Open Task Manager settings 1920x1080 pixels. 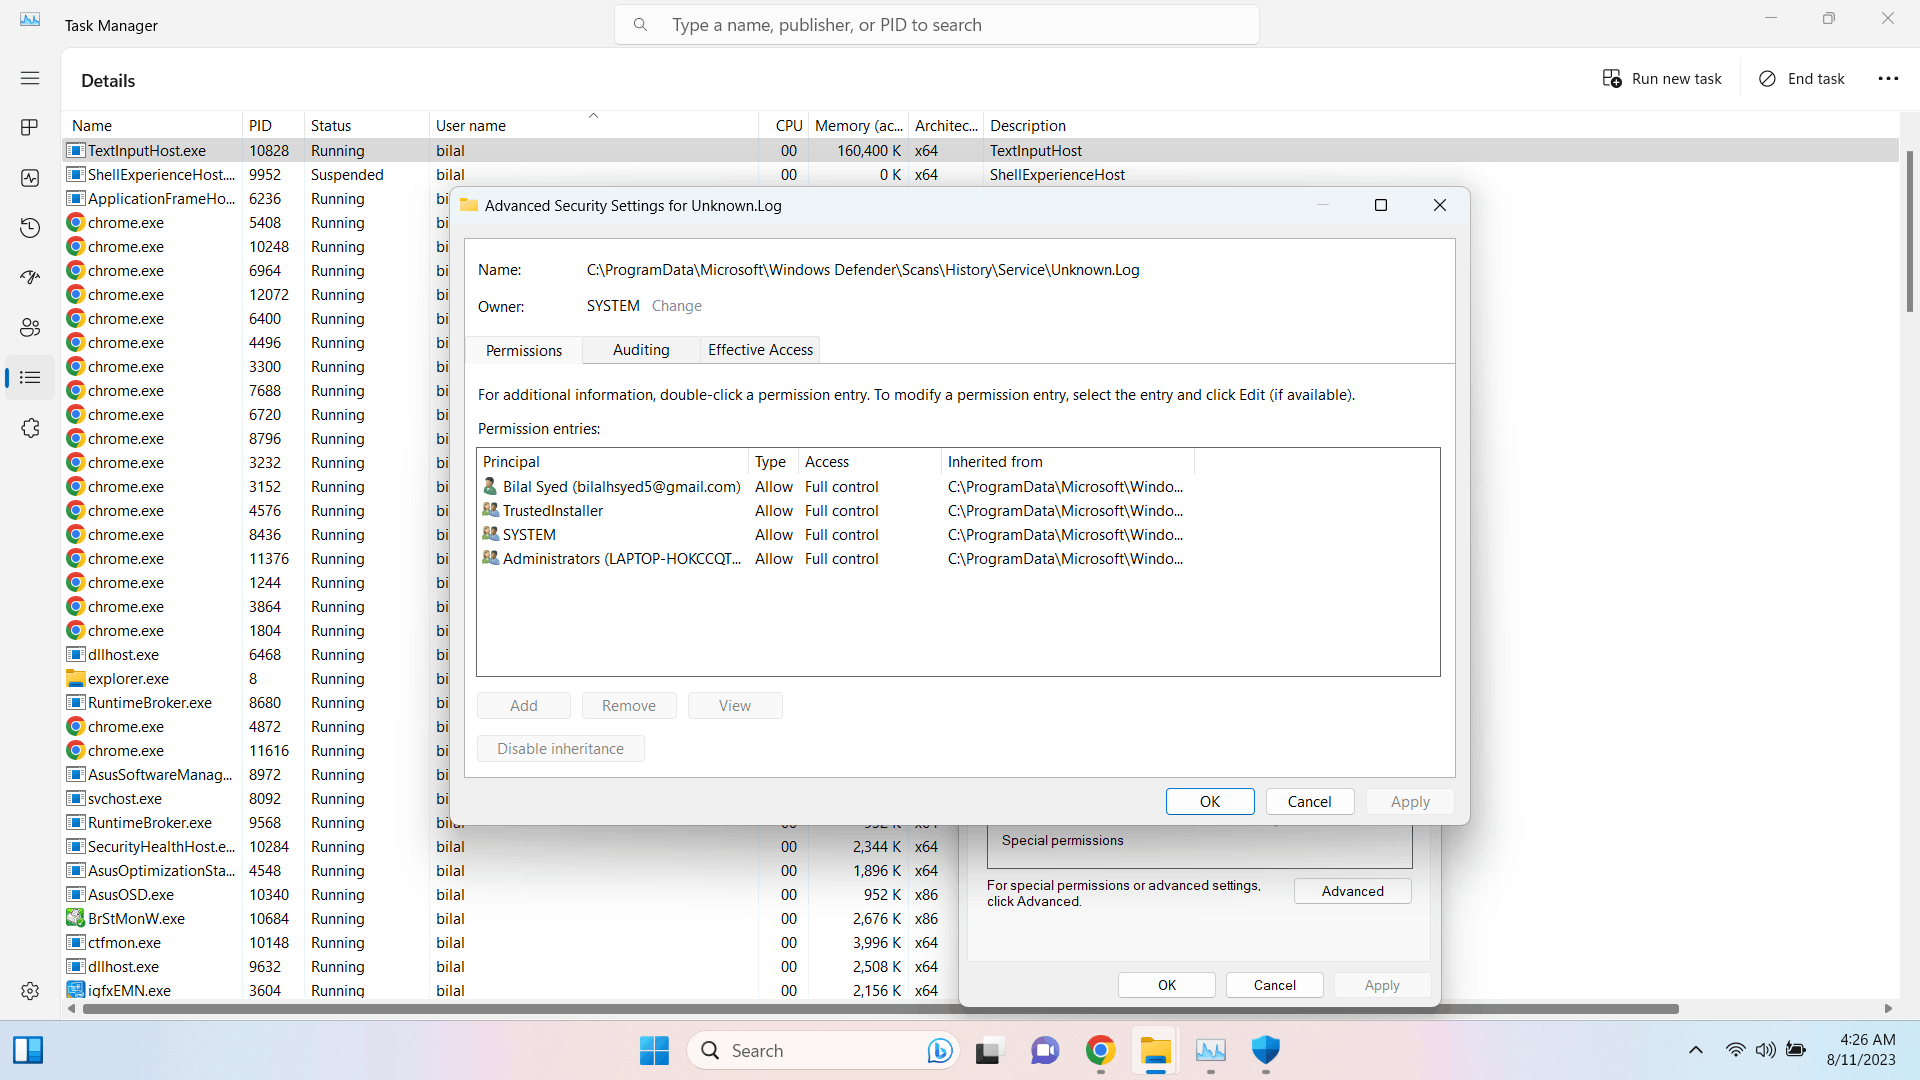[29, 991]
